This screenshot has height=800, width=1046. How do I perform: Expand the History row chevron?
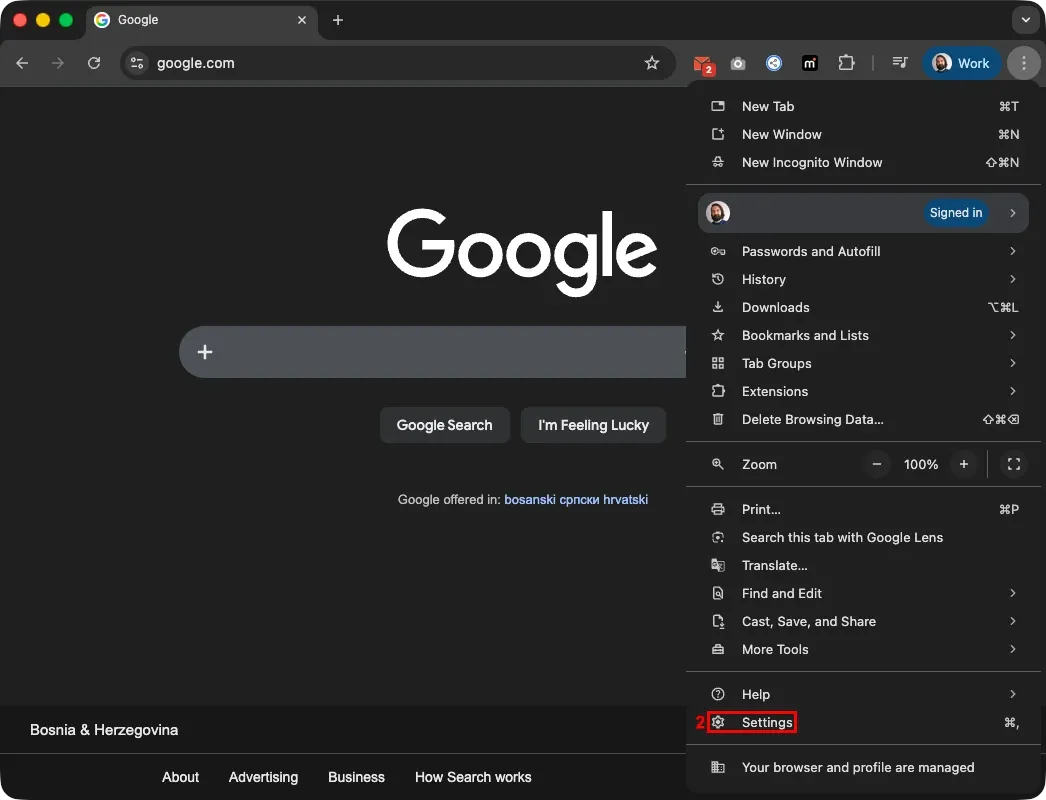(1013, 280)
